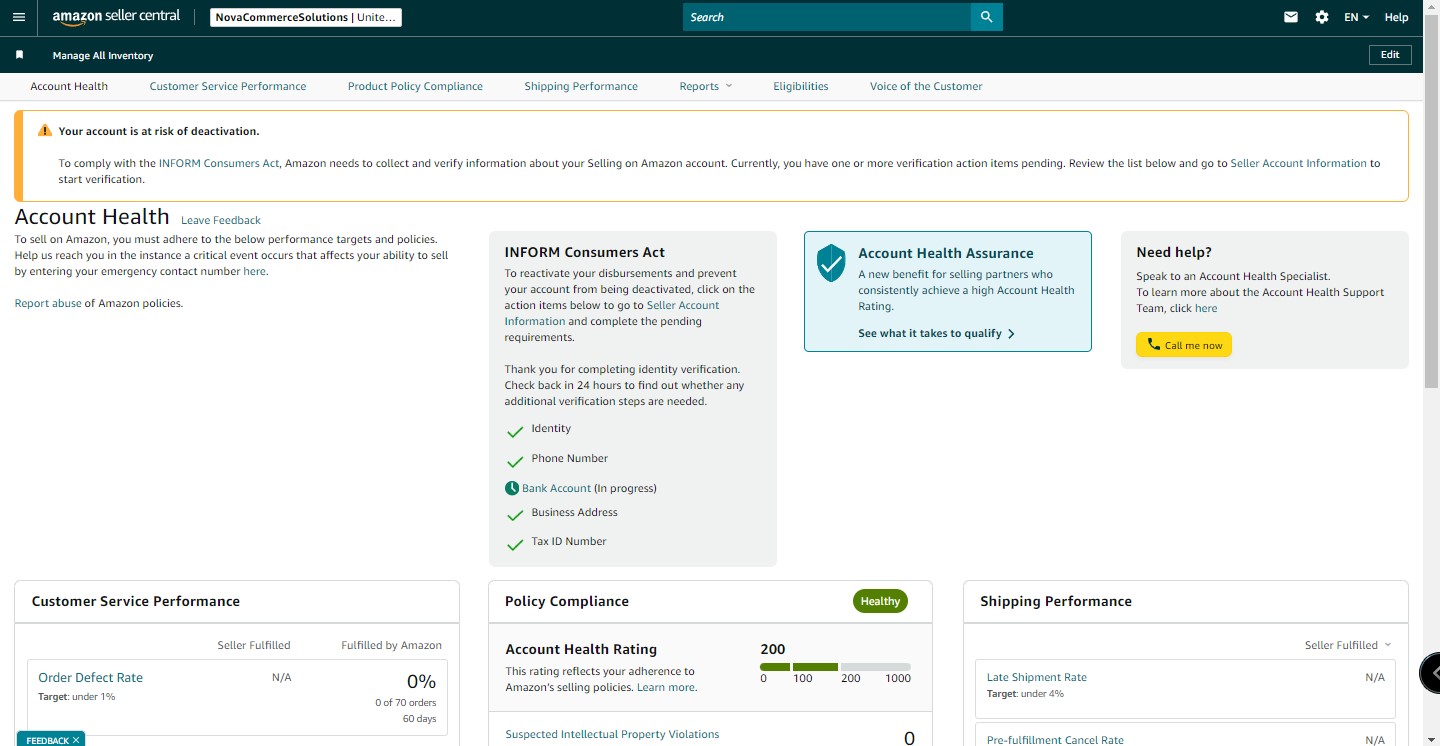Open the NovaCommerceSolutions account switcher

point(306,17)
